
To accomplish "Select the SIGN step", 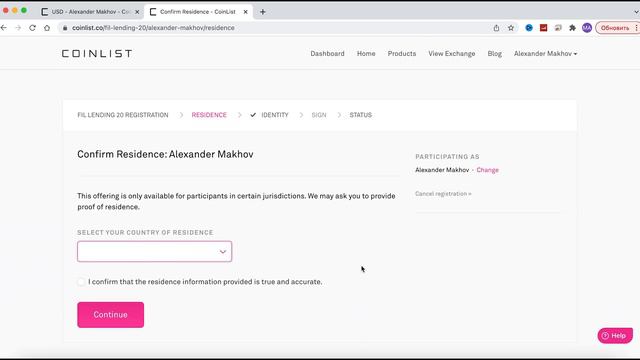I will click(319, 115).
